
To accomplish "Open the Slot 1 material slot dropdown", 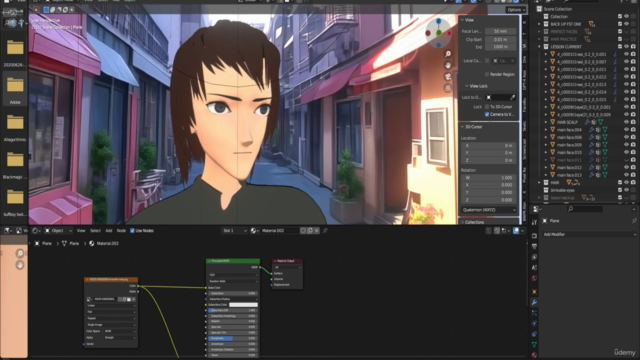I will click(x=234, y=231).
